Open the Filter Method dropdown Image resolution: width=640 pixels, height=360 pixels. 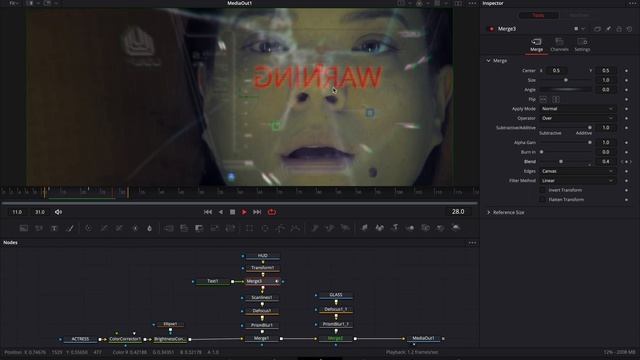click(577, 180)
